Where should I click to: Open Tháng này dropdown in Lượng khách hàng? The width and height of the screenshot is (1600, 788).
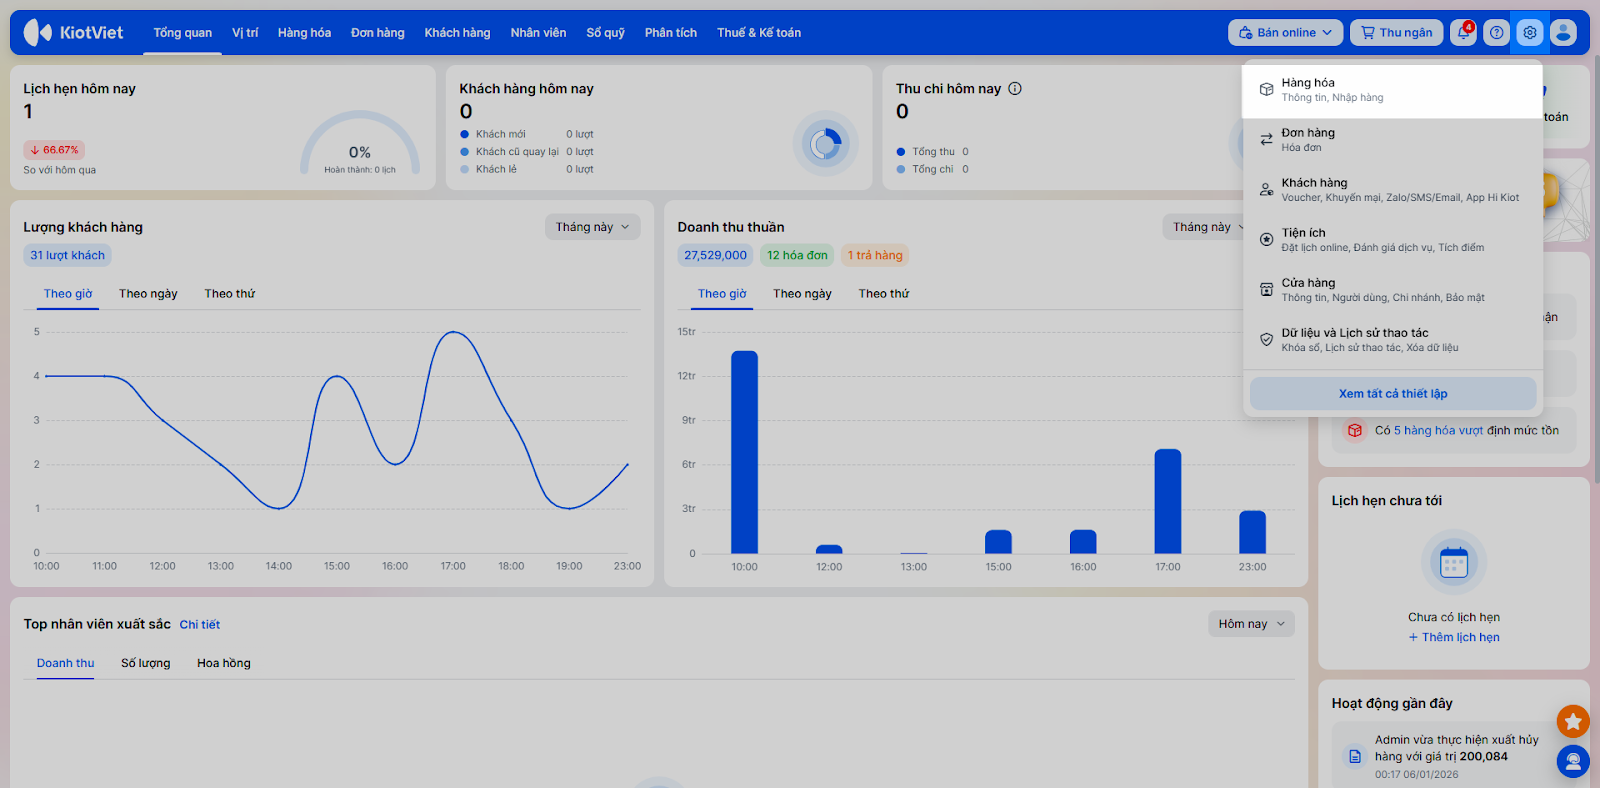(x=592, y=227)
